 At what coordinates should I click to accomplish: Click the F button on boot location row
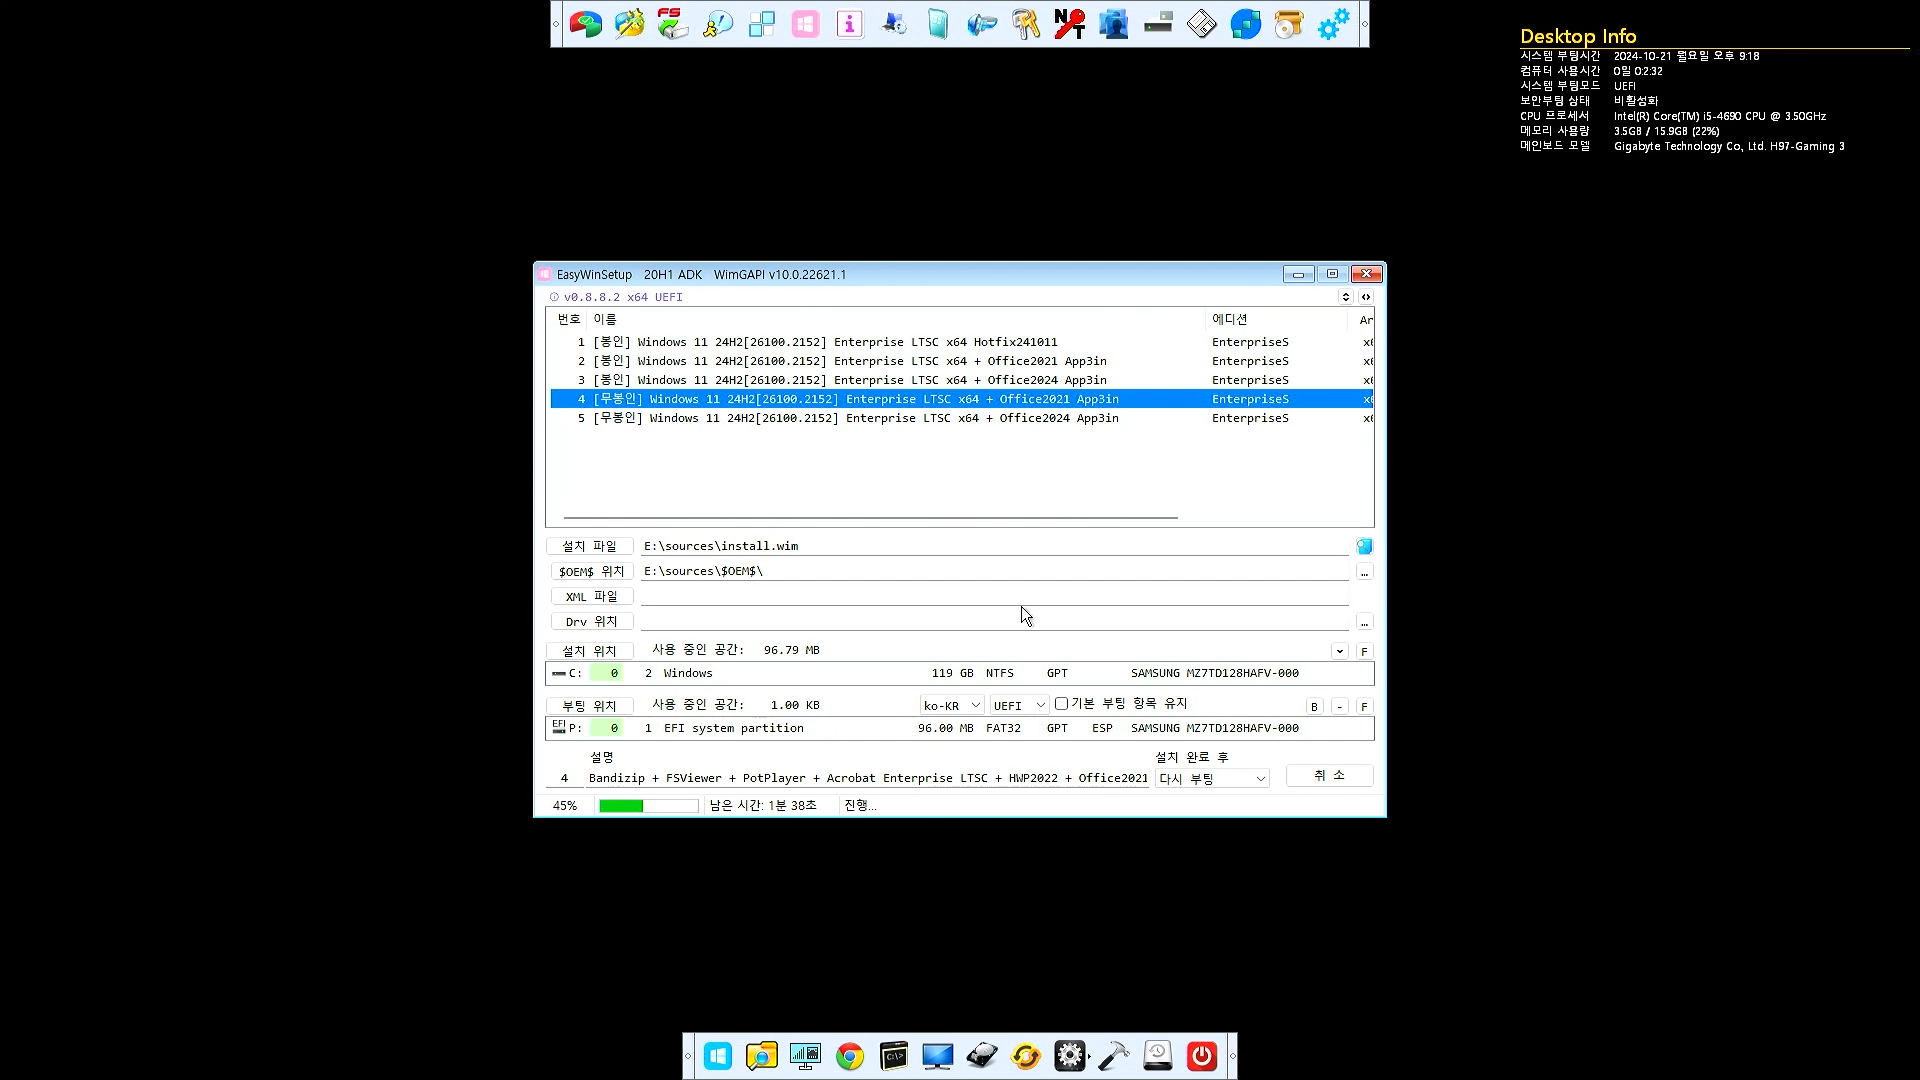(x=1364, y=706)
